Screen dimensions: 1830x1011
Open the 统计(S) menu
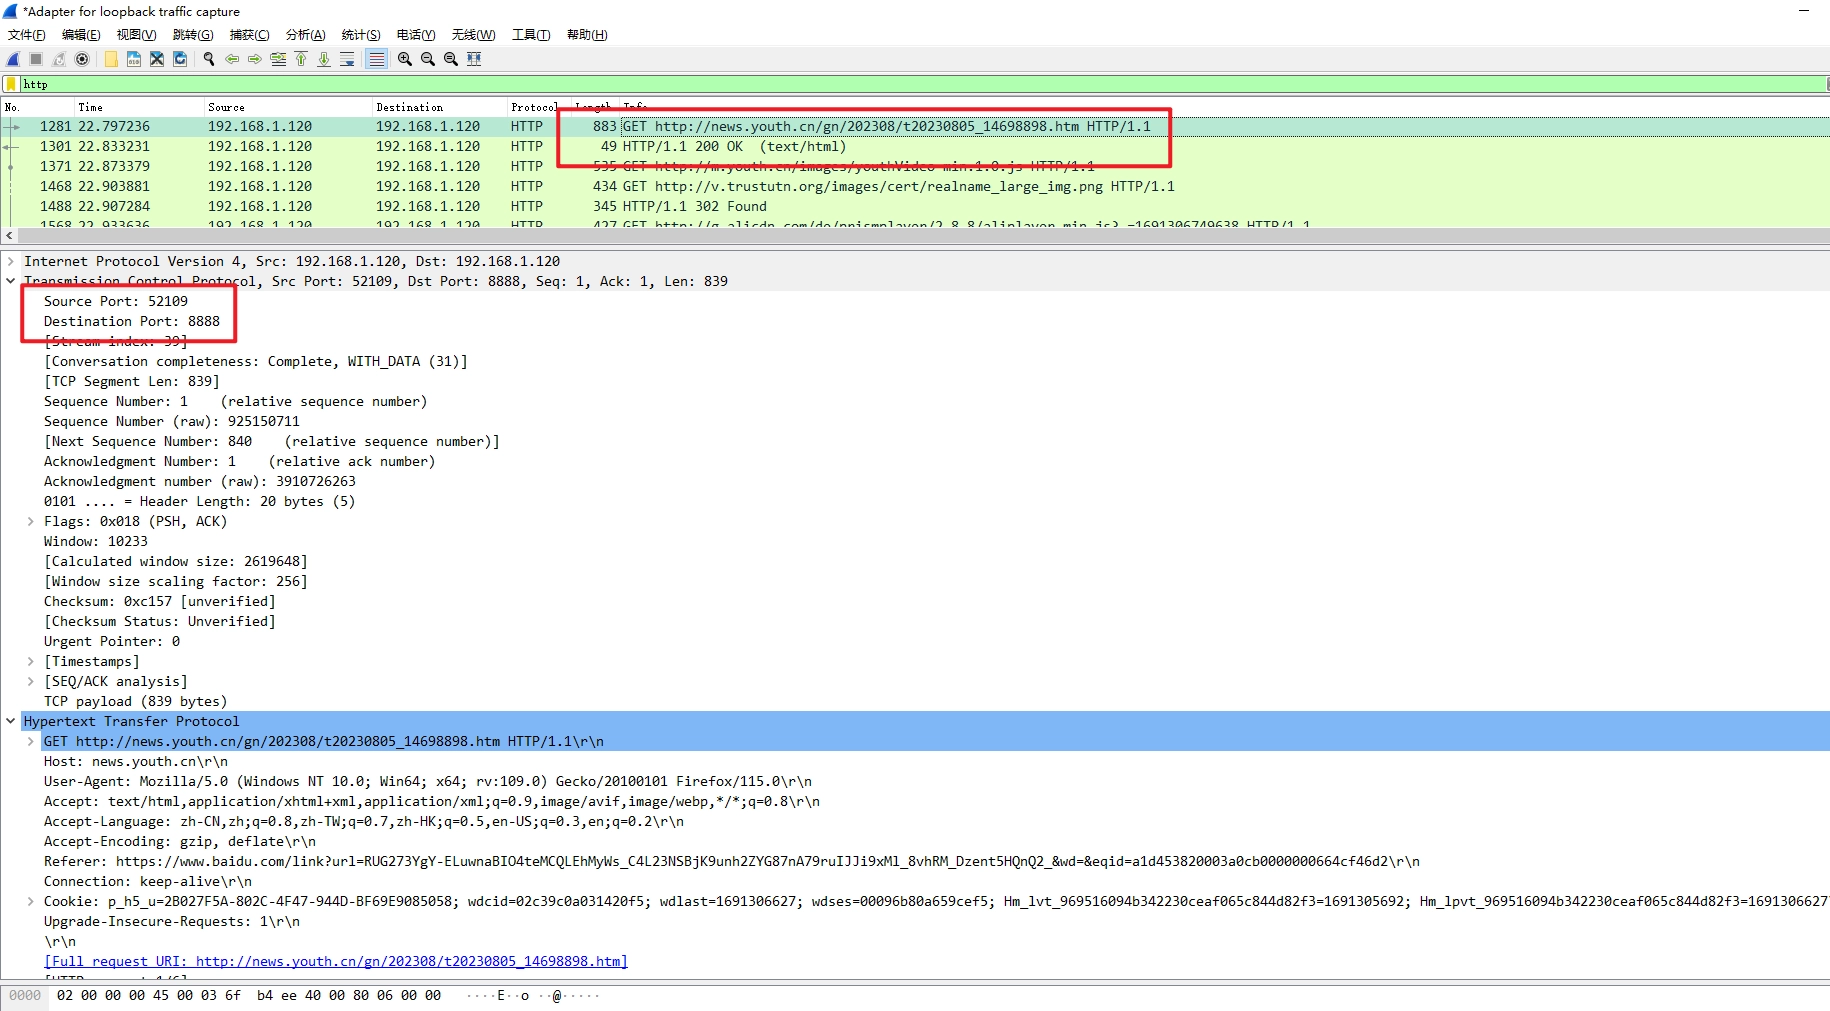tap(360, 35)
